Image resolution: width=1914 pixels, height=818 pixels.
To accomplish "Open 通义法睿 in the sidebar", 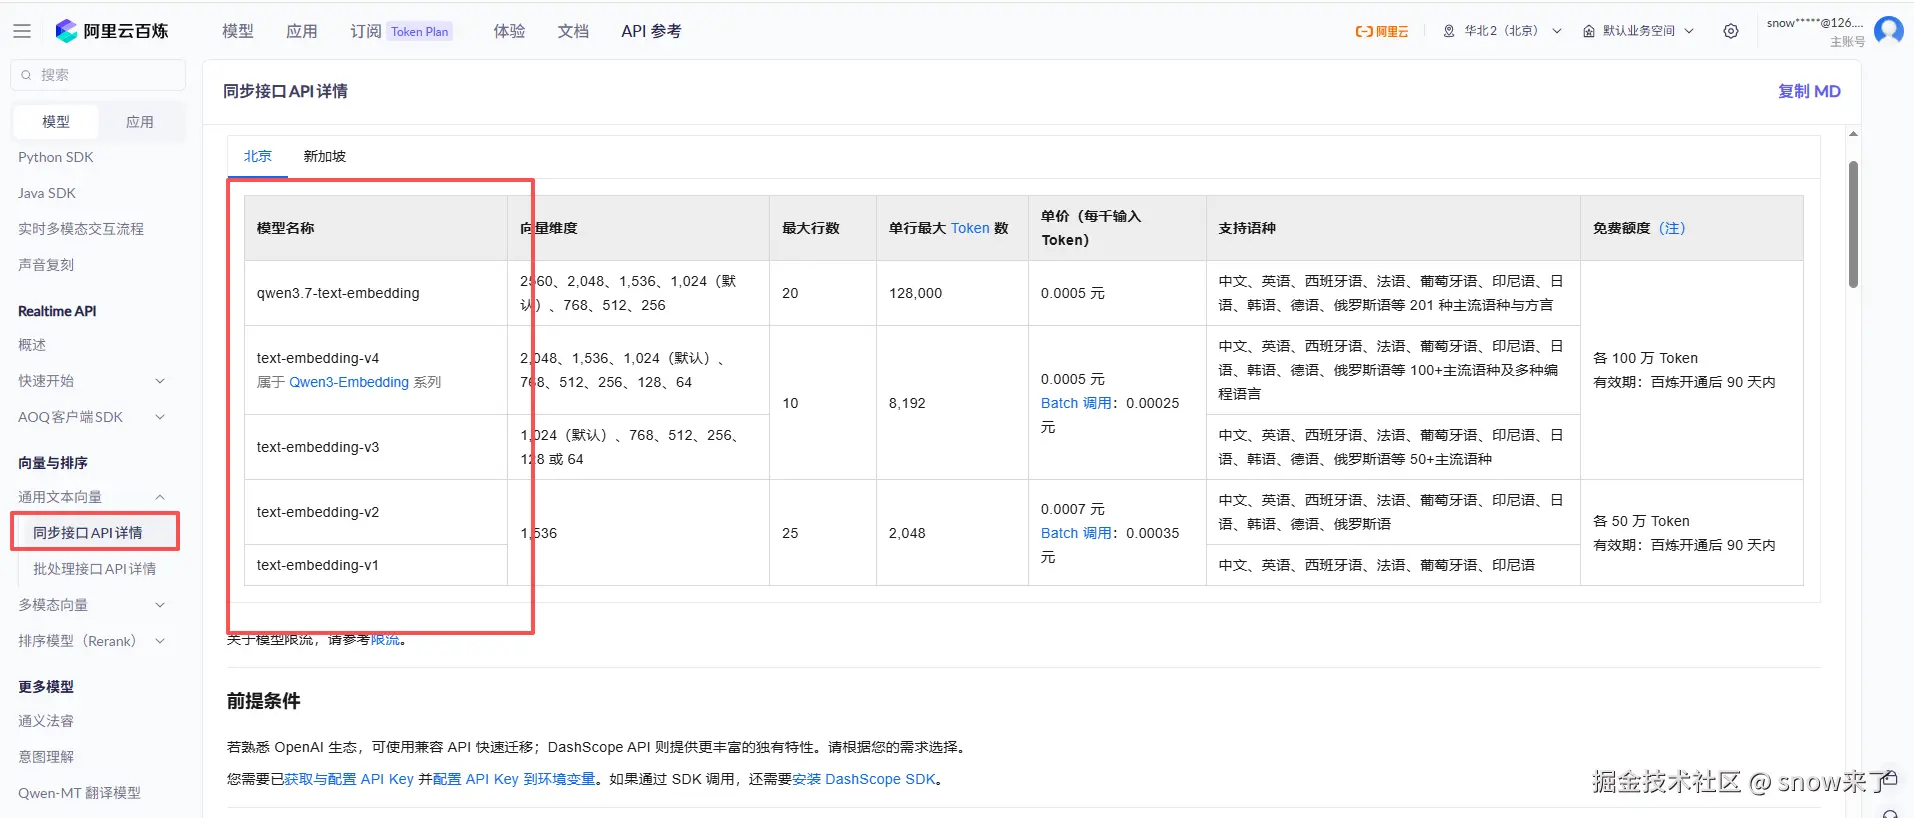I will tap(46, 721).
